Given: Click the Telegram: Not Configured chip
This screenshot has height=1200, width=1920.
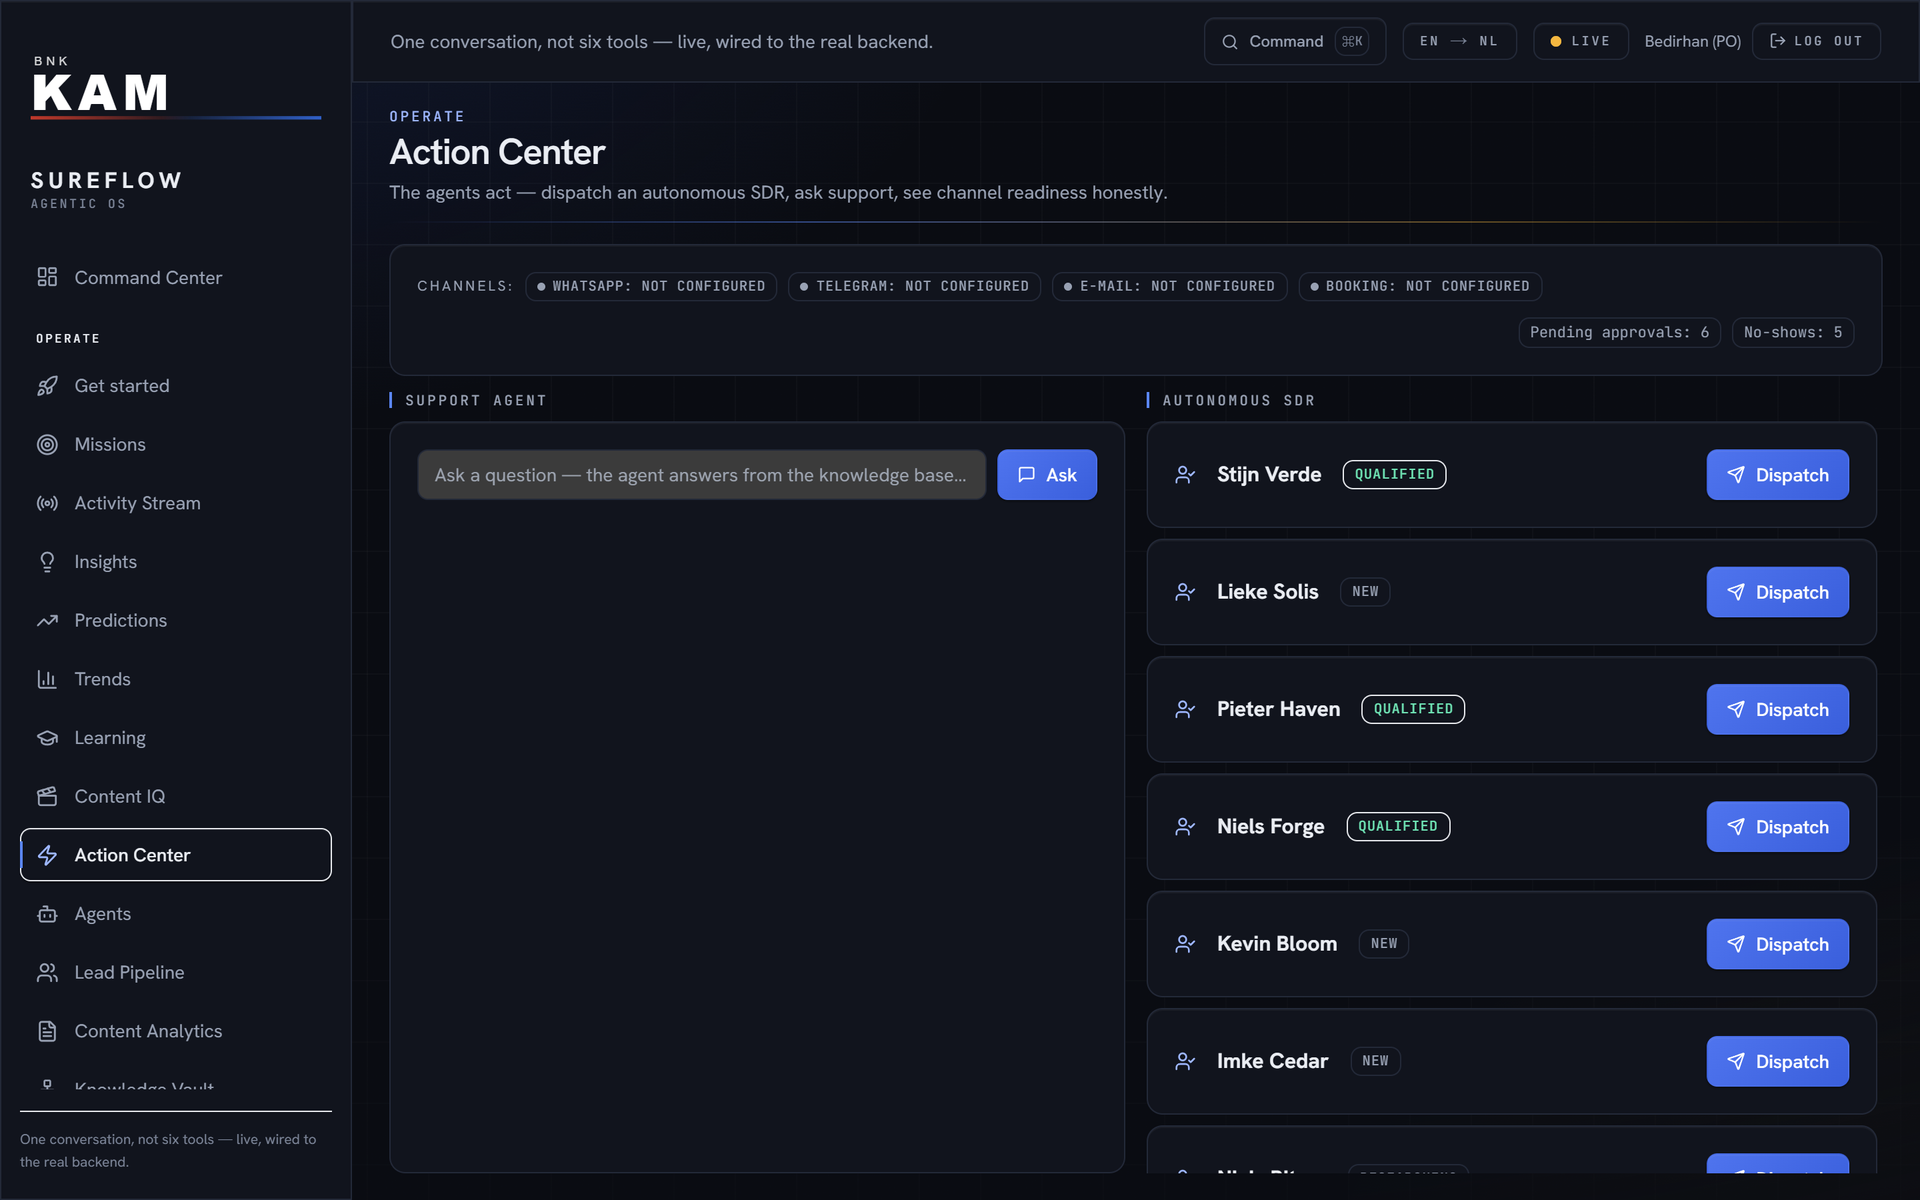Looking at the screenshot, I should [x=914, y=286].
